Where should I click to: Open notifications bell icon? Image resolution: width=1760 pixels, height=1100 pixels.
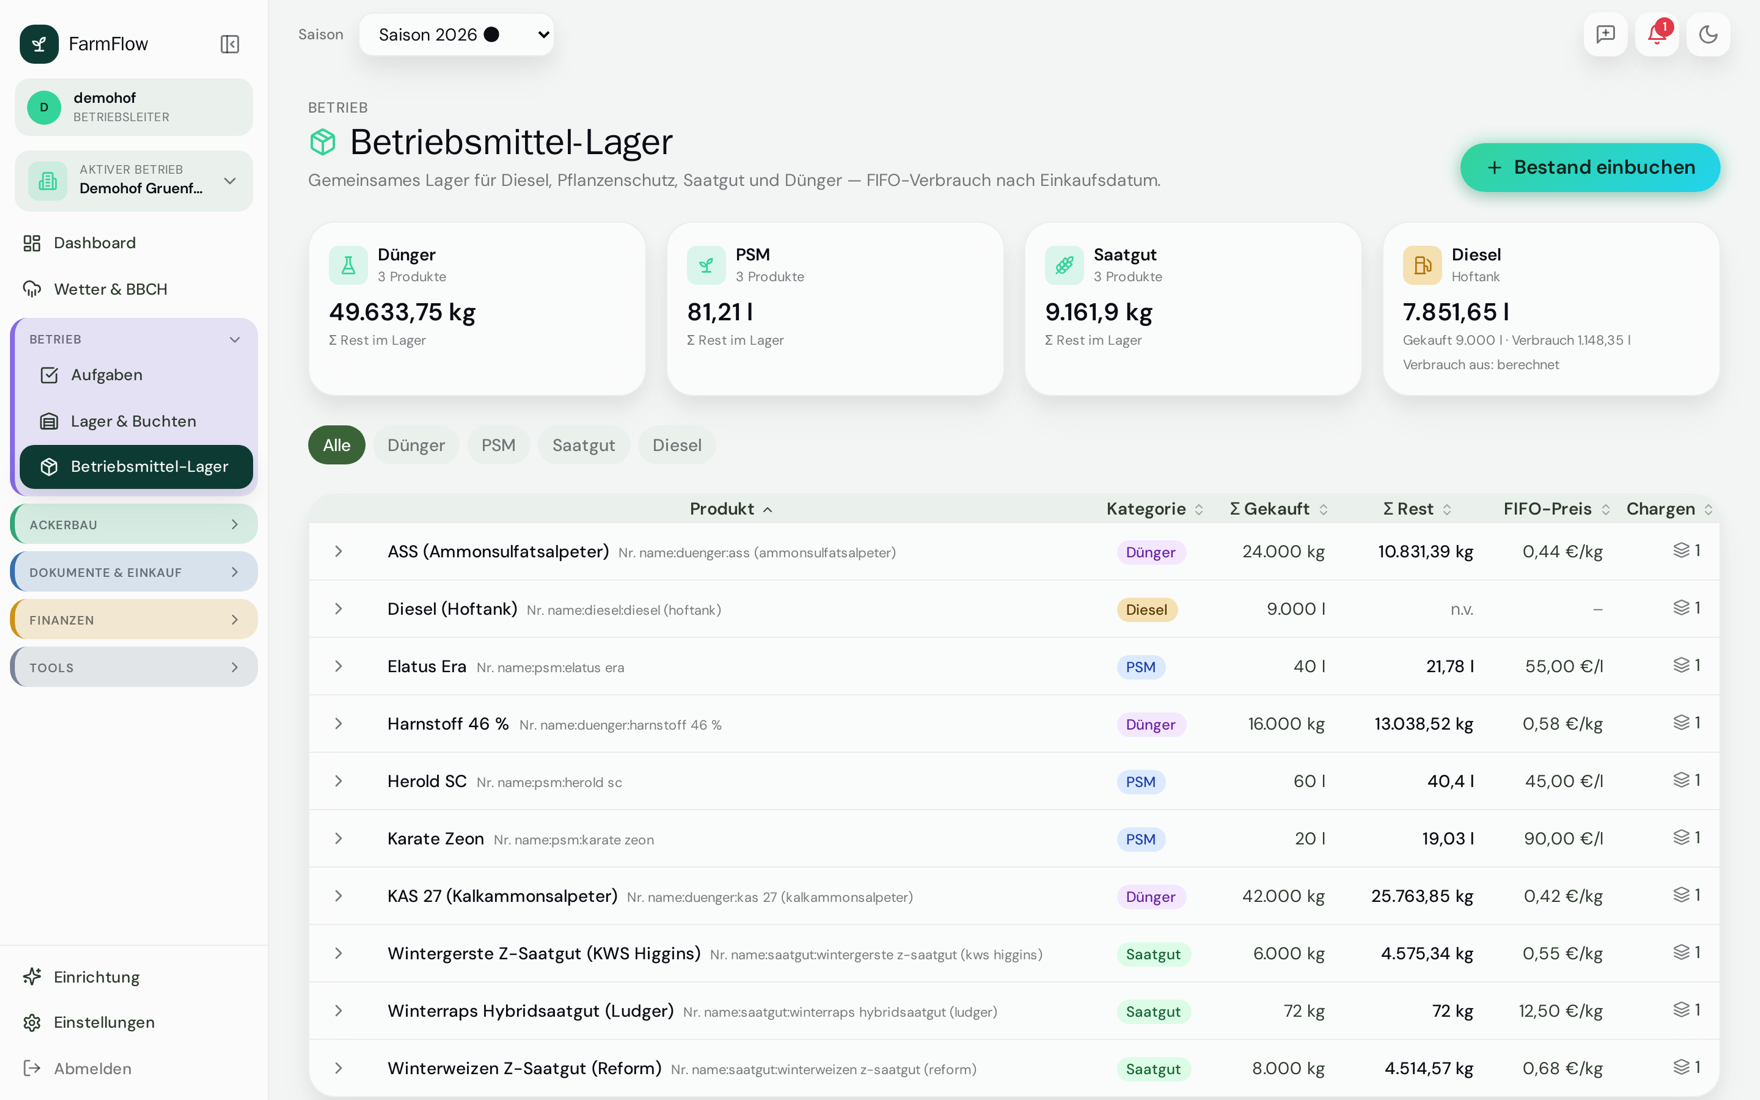(1656, 35)
